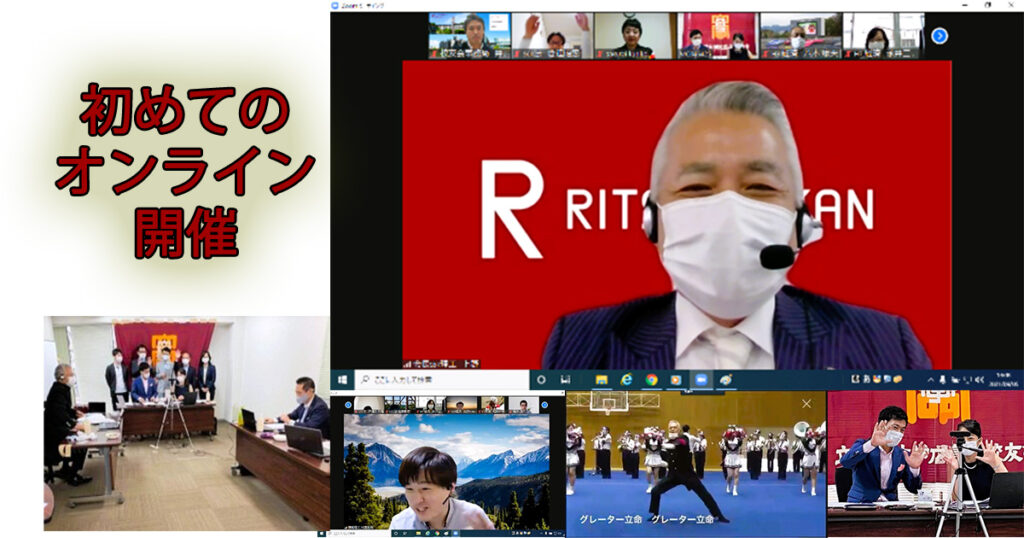Select the thumbnail showing two masked people at the red banner
The height and width of the screenshot is (538, 1024).
pyautogui.click(x=717, y=35)
